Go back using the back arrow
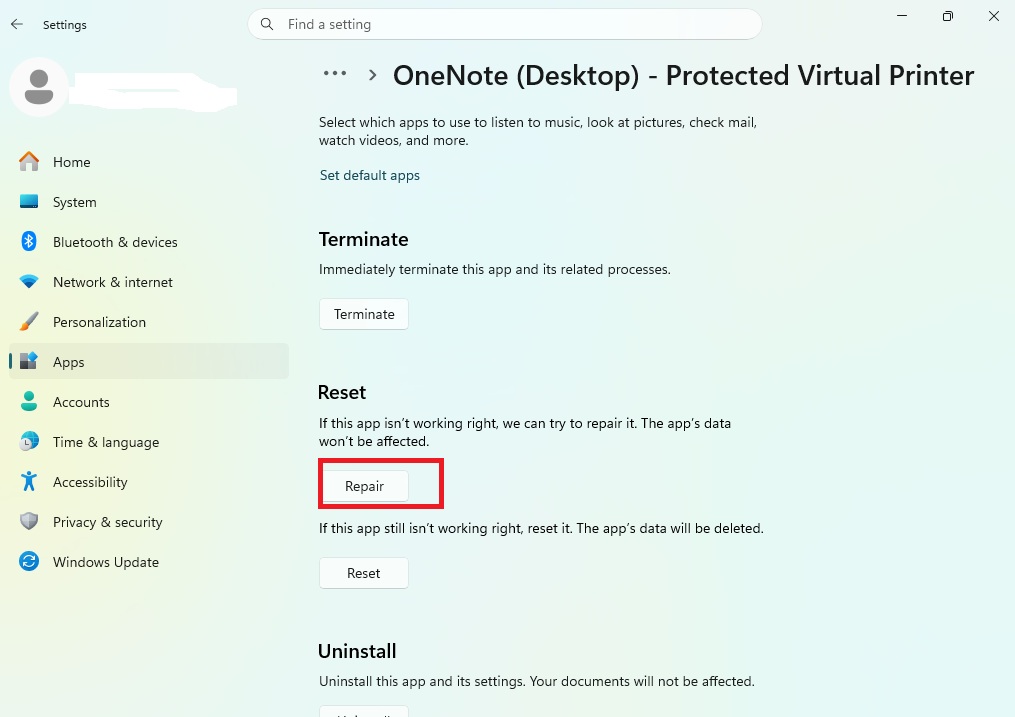1015x717 pixels. [17, 24]
